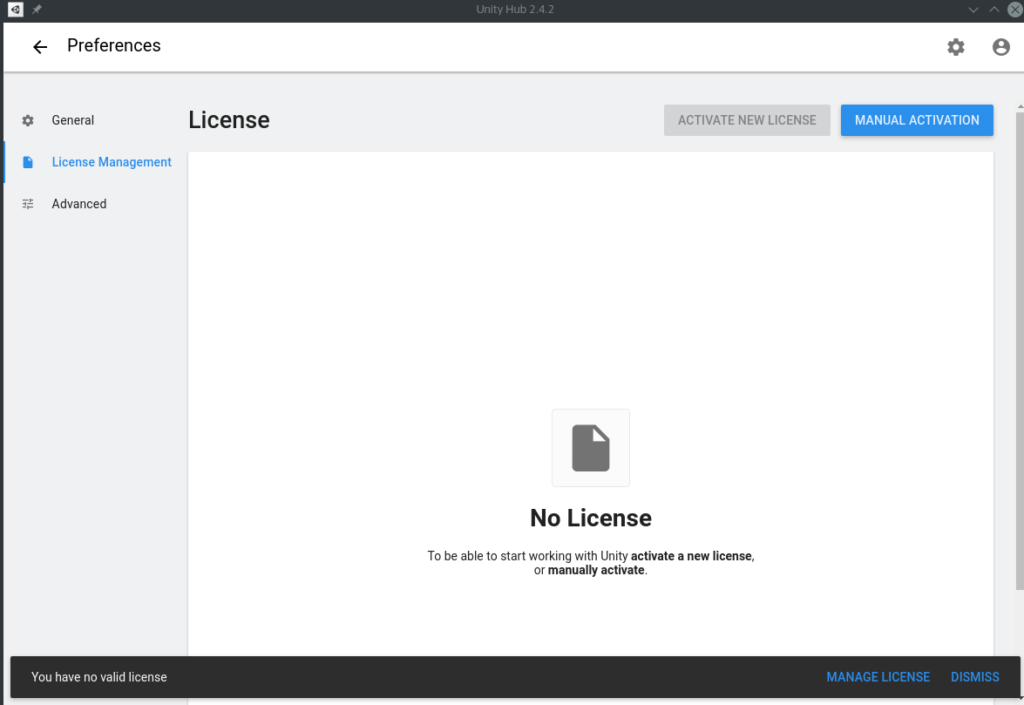Go back using the Preferences arrow

tap(40, 46)
